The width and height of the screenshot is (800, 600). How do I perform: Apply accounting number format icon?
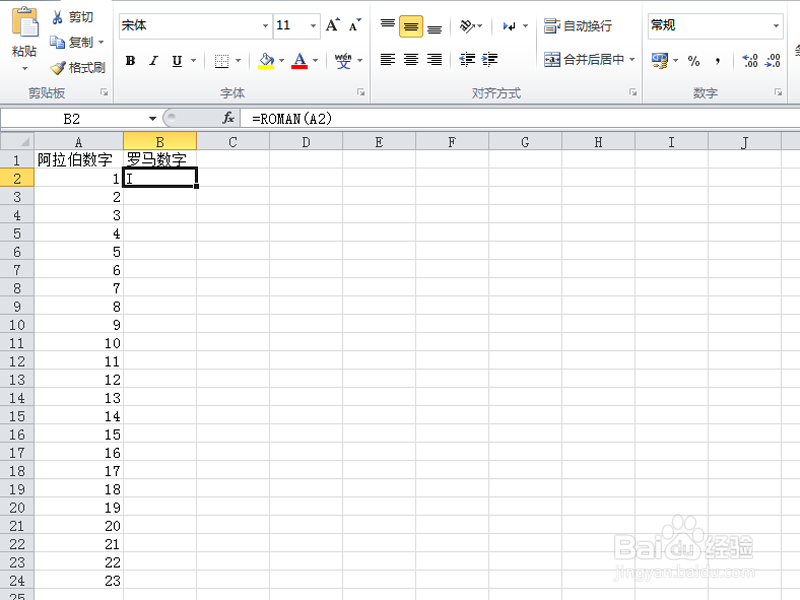[x=660, y=61]
